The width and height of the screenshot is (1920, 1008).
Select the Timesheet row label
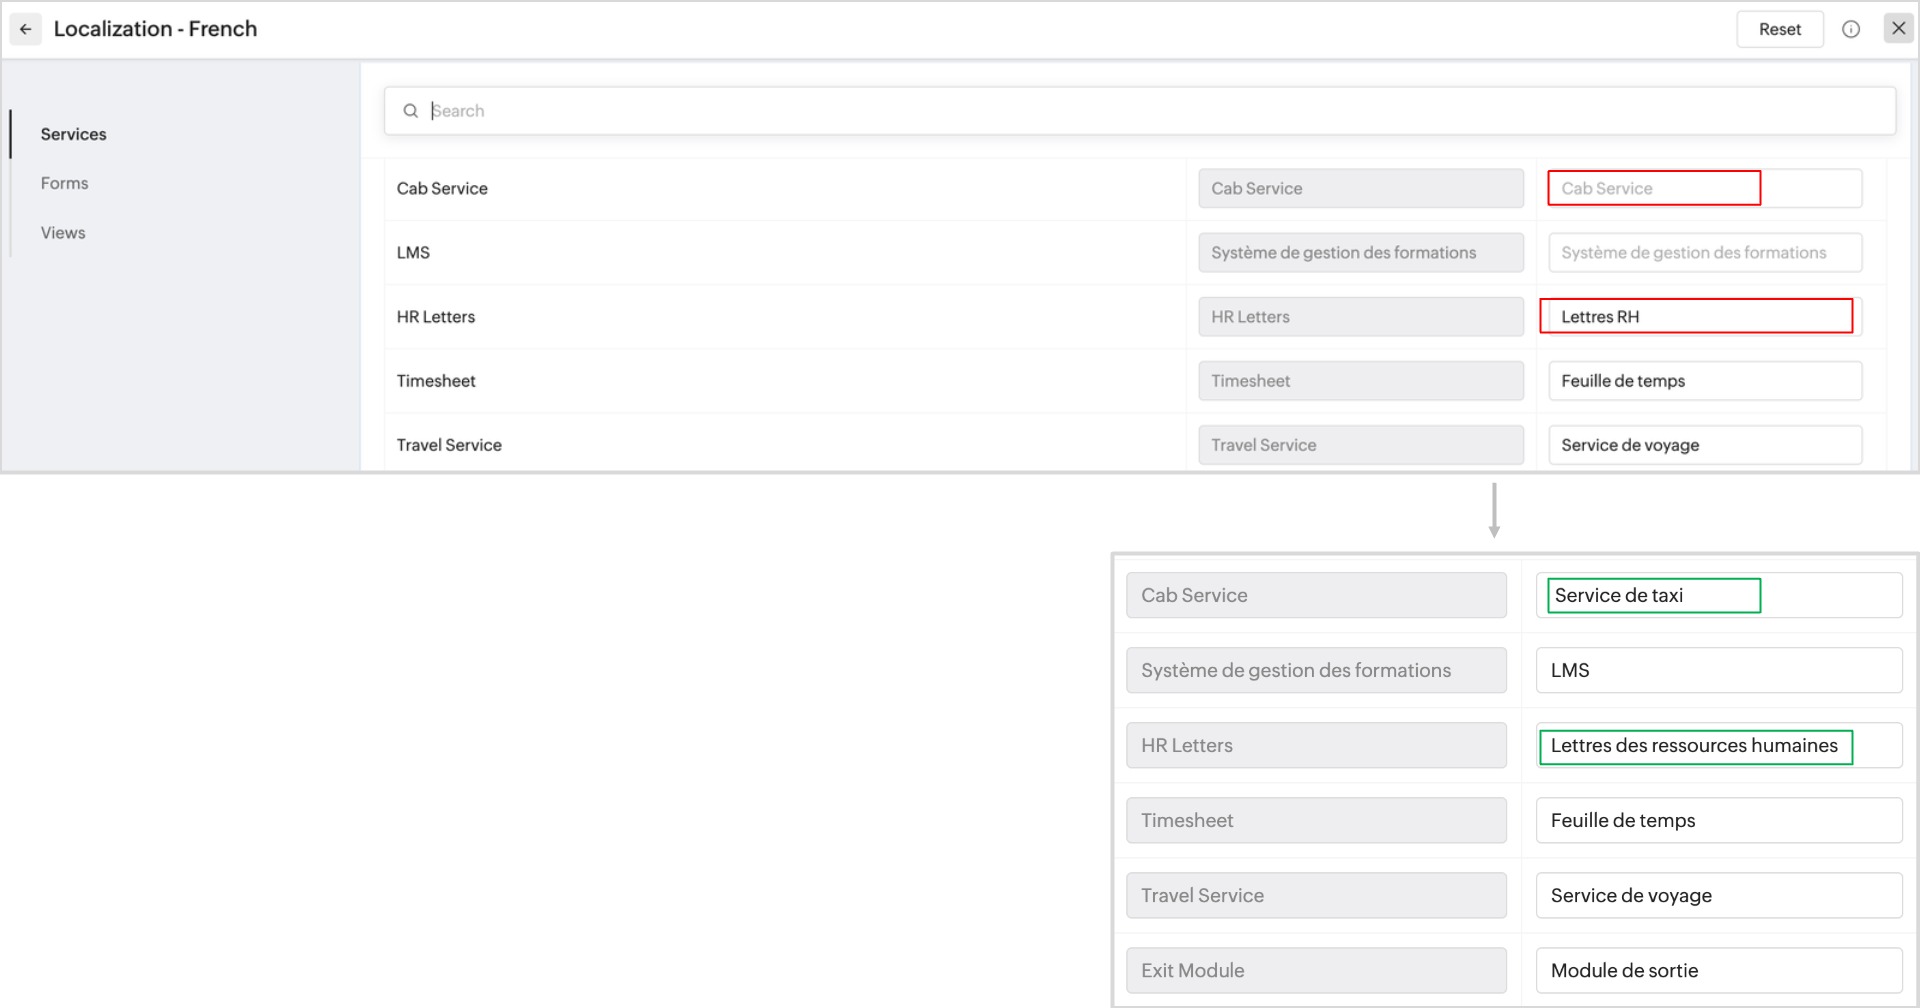click(x=436, y=381)
